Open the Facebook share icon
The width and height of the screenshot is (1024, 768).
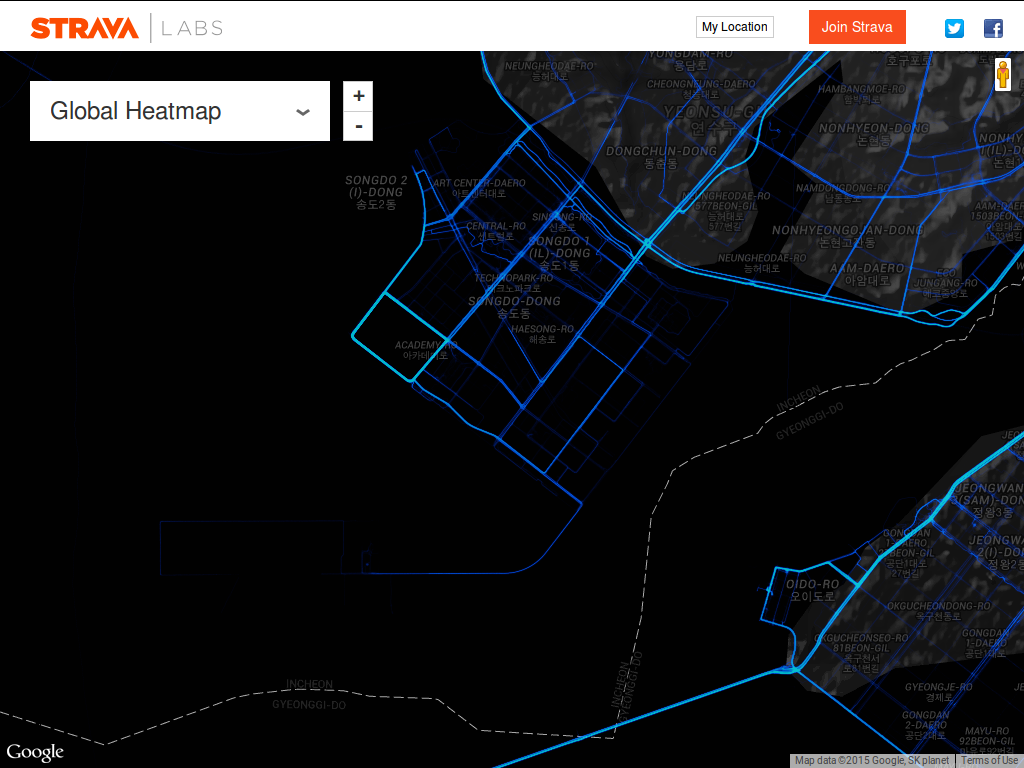[x=993, y=28]
